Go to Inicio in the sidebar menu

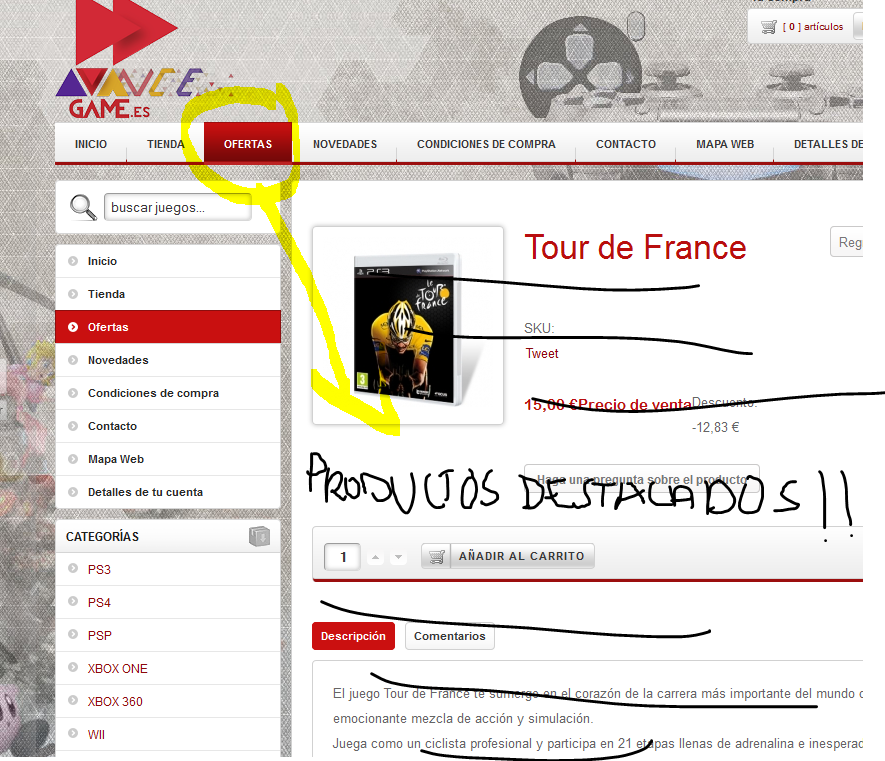(x=168, y=261)
